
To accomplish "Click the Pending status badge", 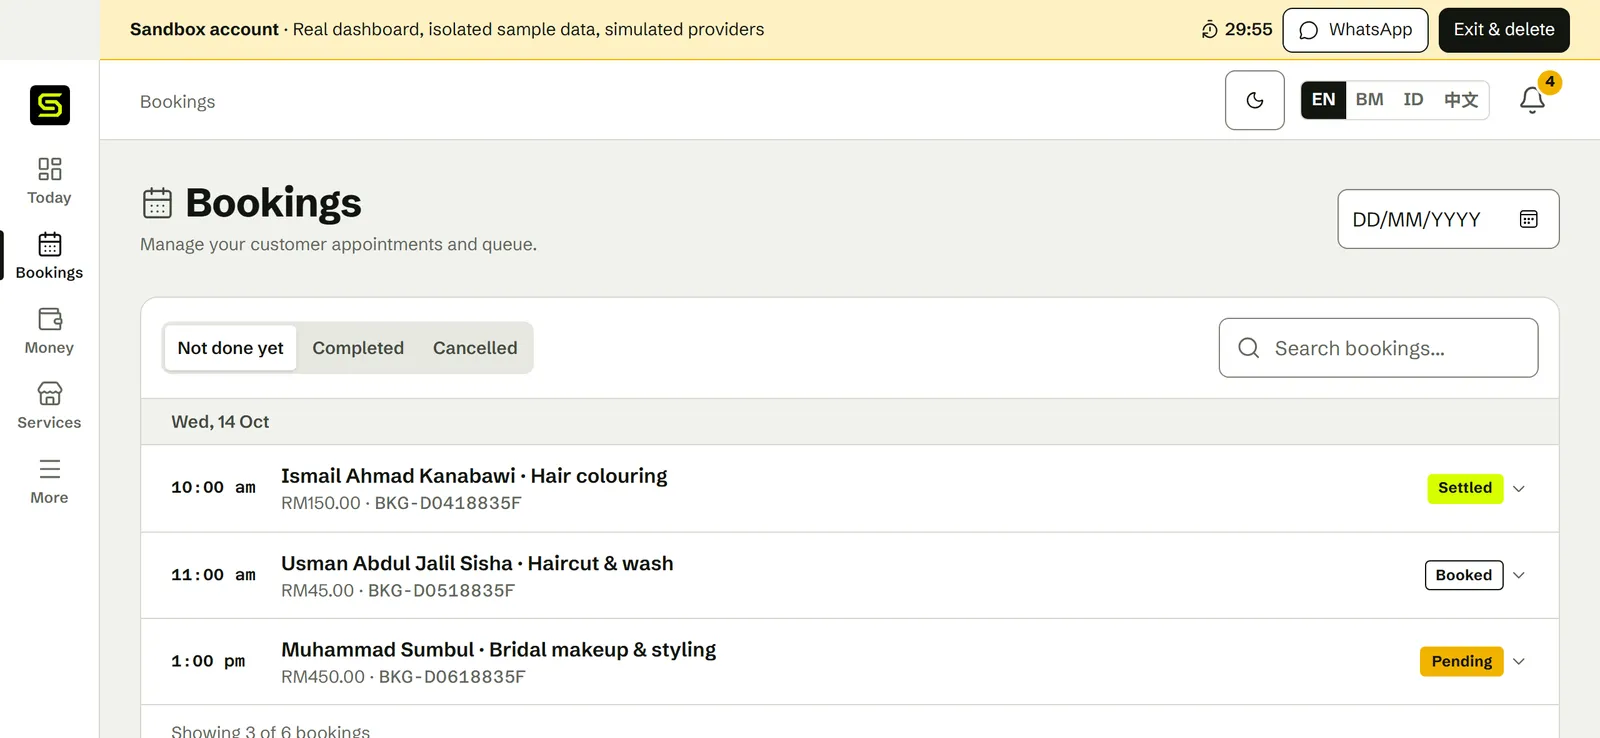I will (1462, 662).
